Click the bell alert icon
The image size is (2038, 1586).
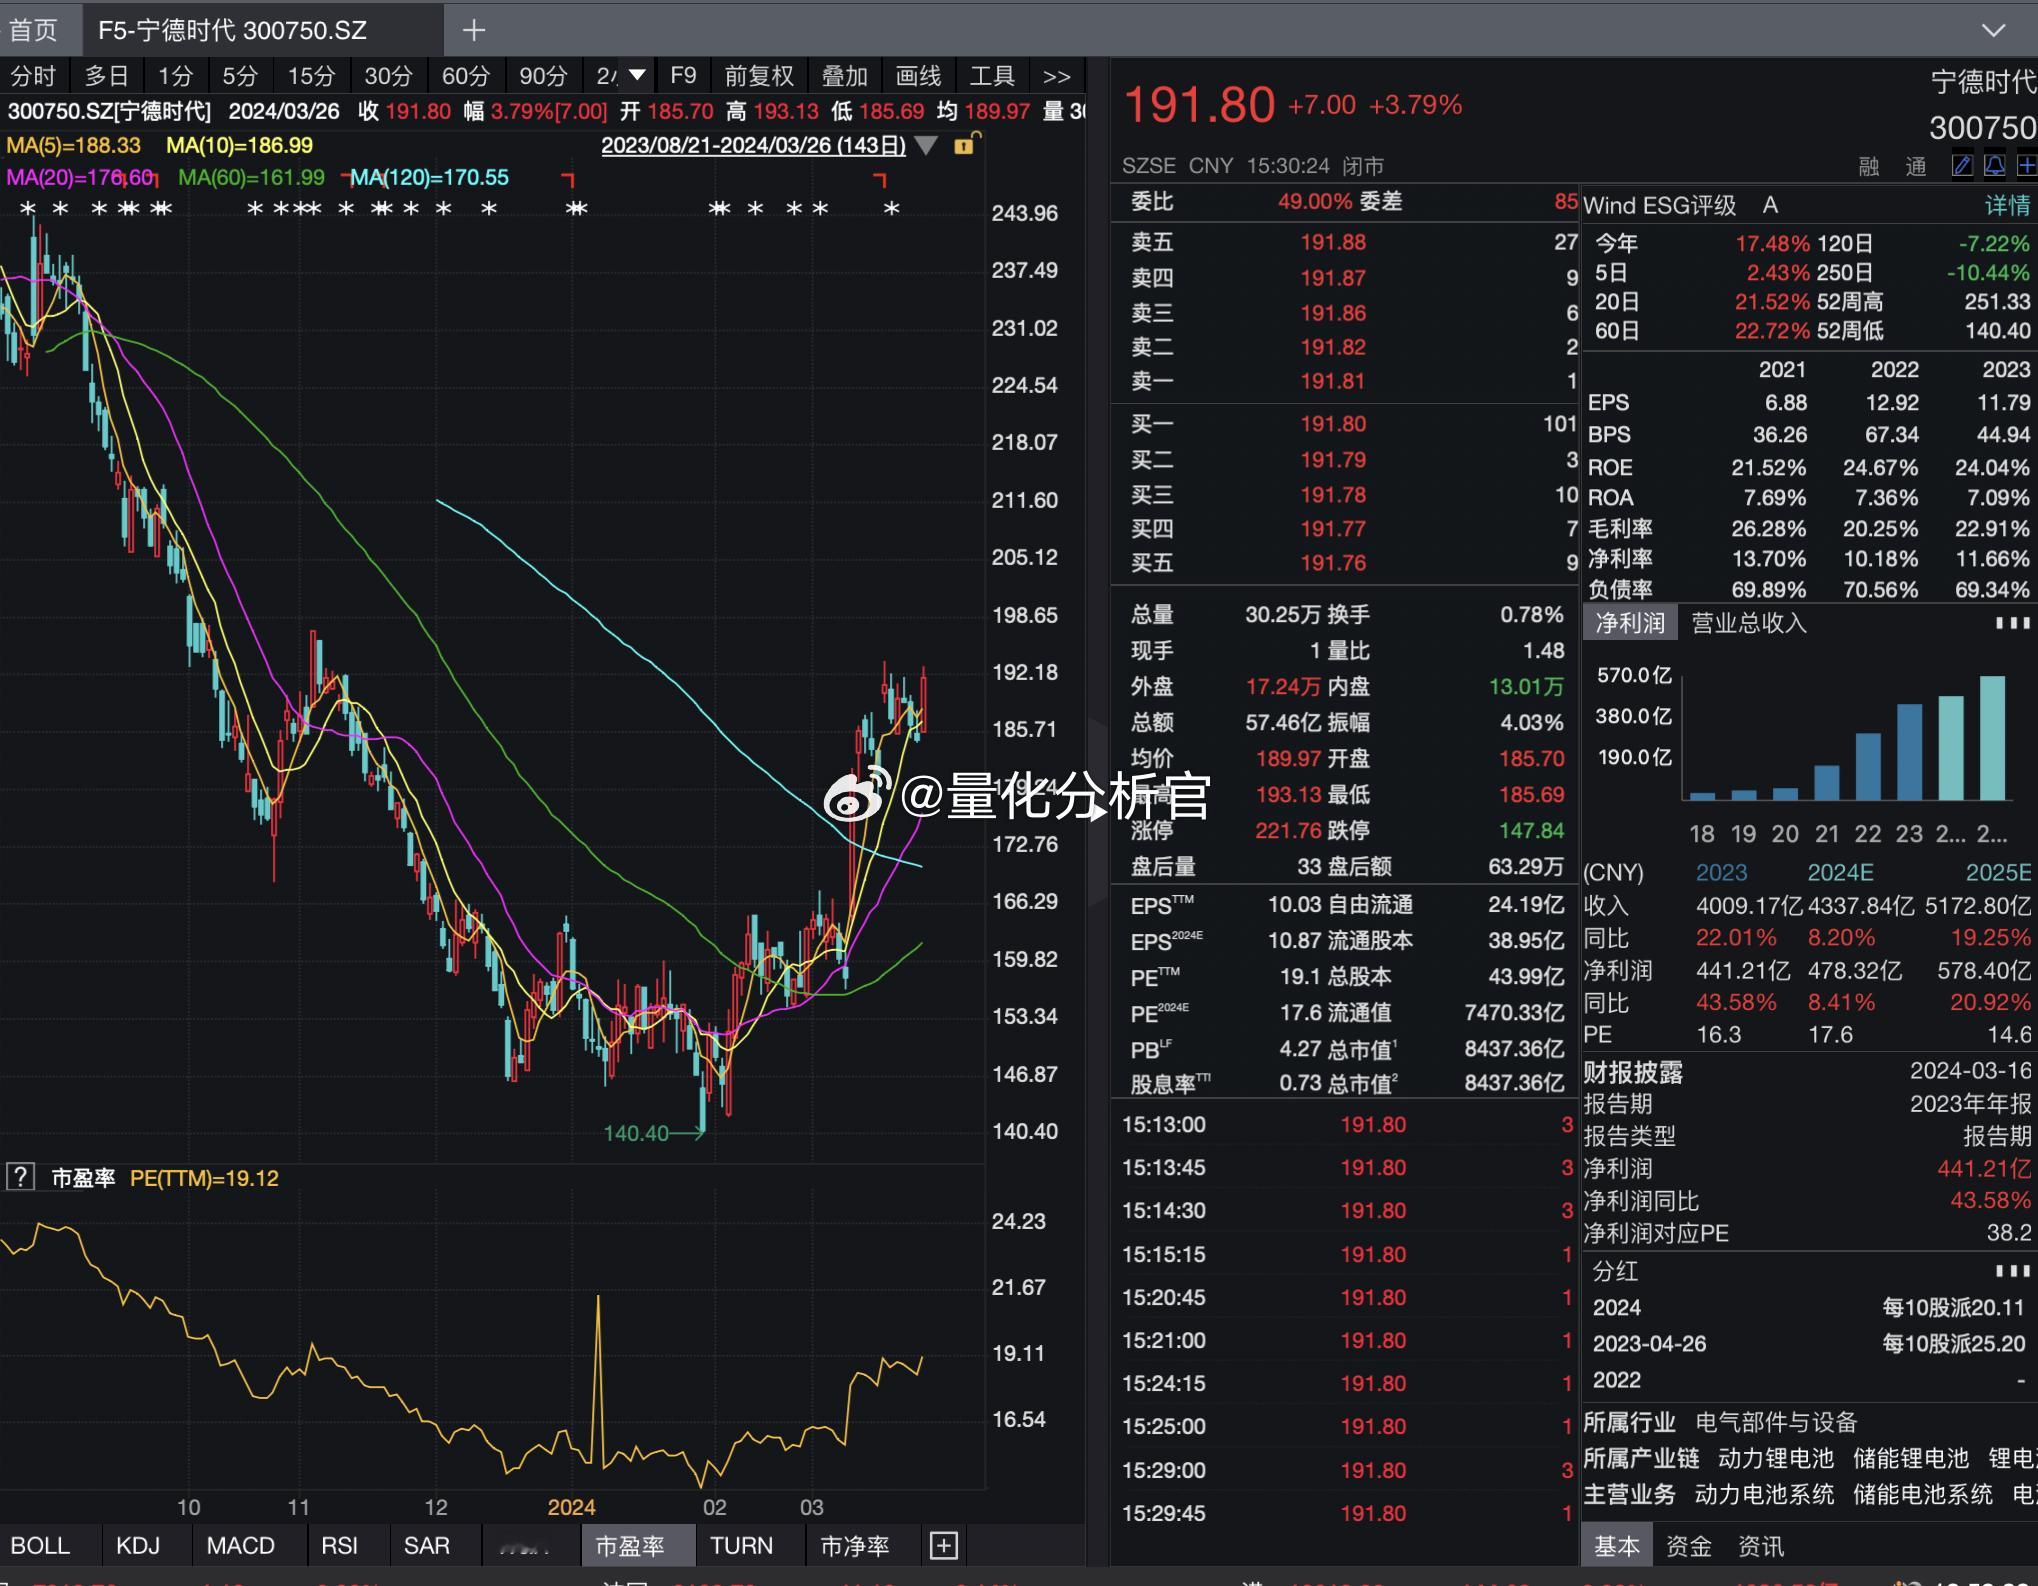tap(1994, 165)
